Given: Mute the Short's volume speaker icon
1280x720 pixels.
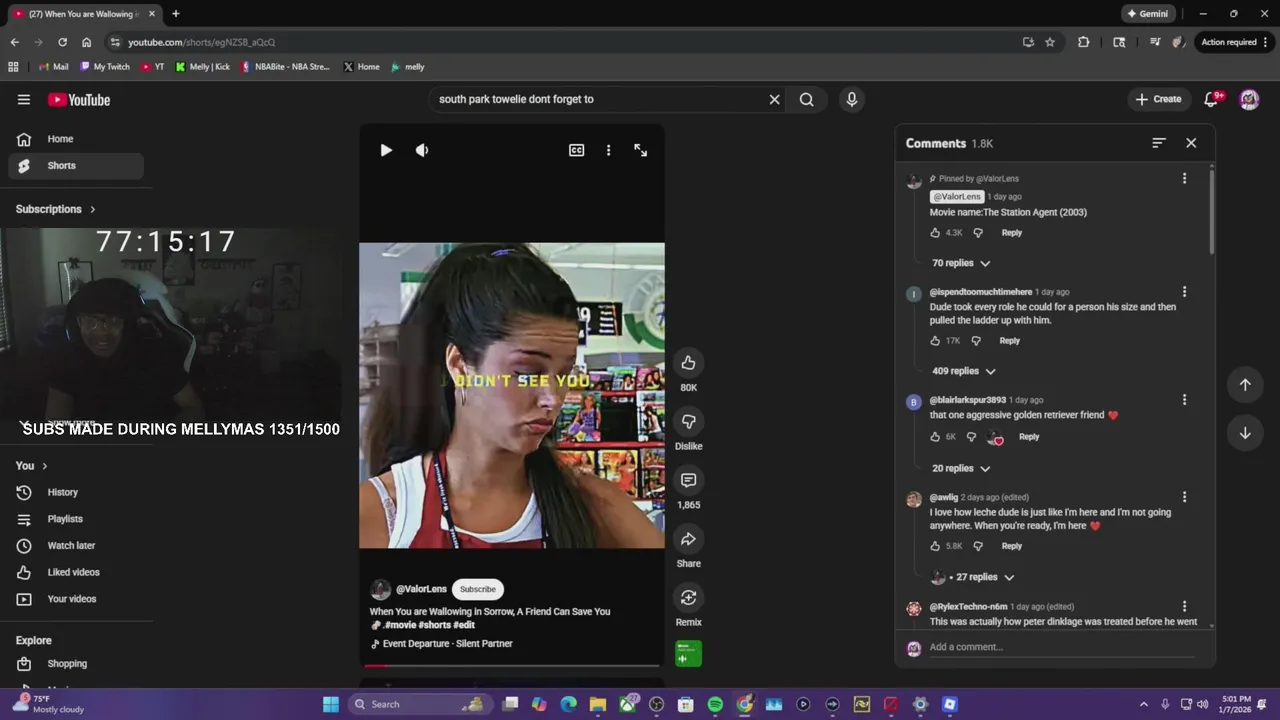Looking at the screenshot, I should (422, 150).
